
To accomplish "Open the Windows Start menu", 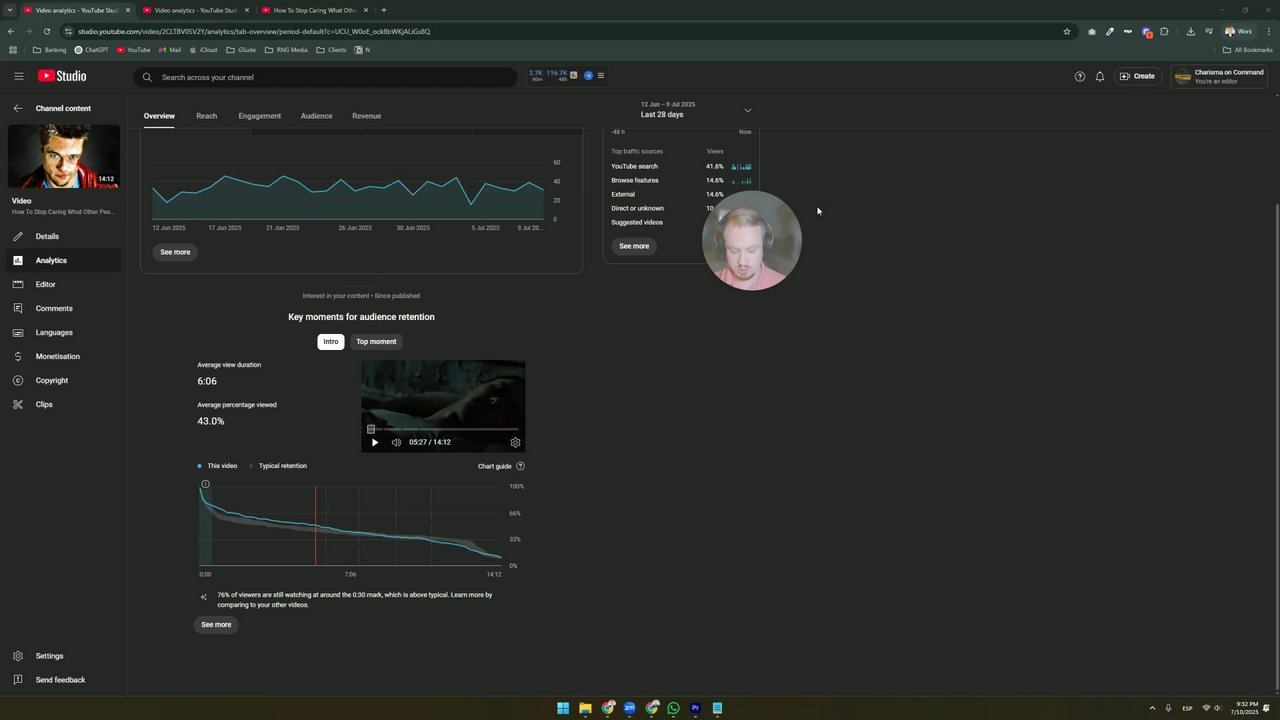I will [x=563, y=708].
